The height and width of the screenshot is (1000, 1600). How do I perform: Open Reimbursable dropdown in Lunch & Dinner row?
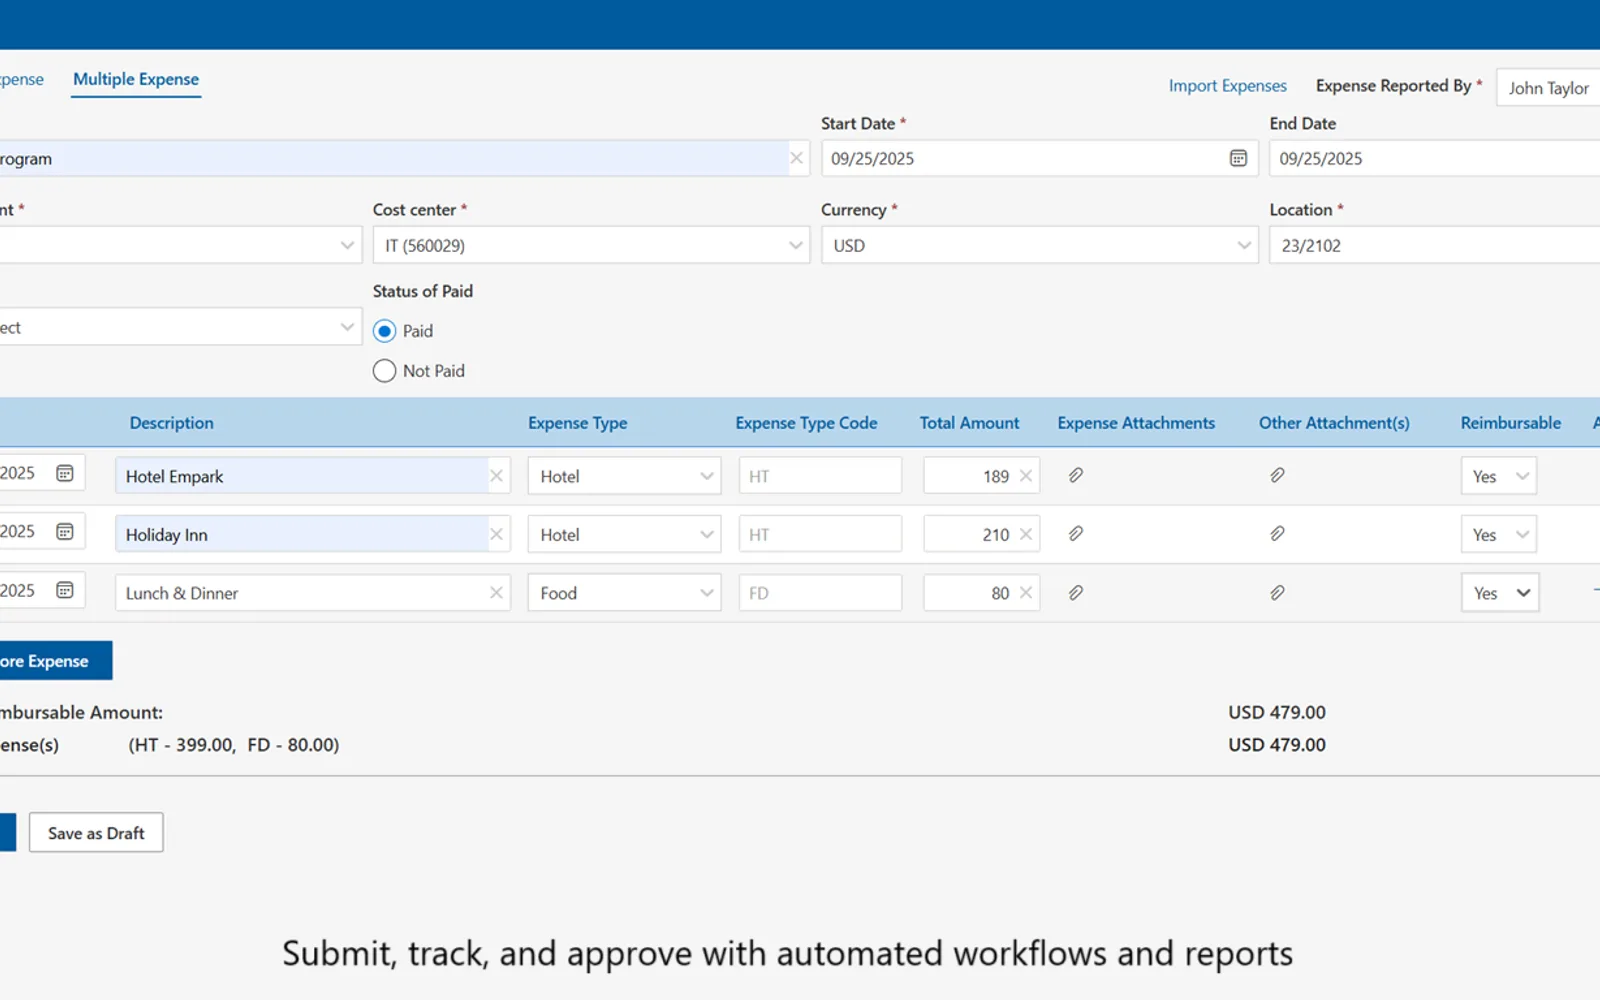[x=1499, y=593]
